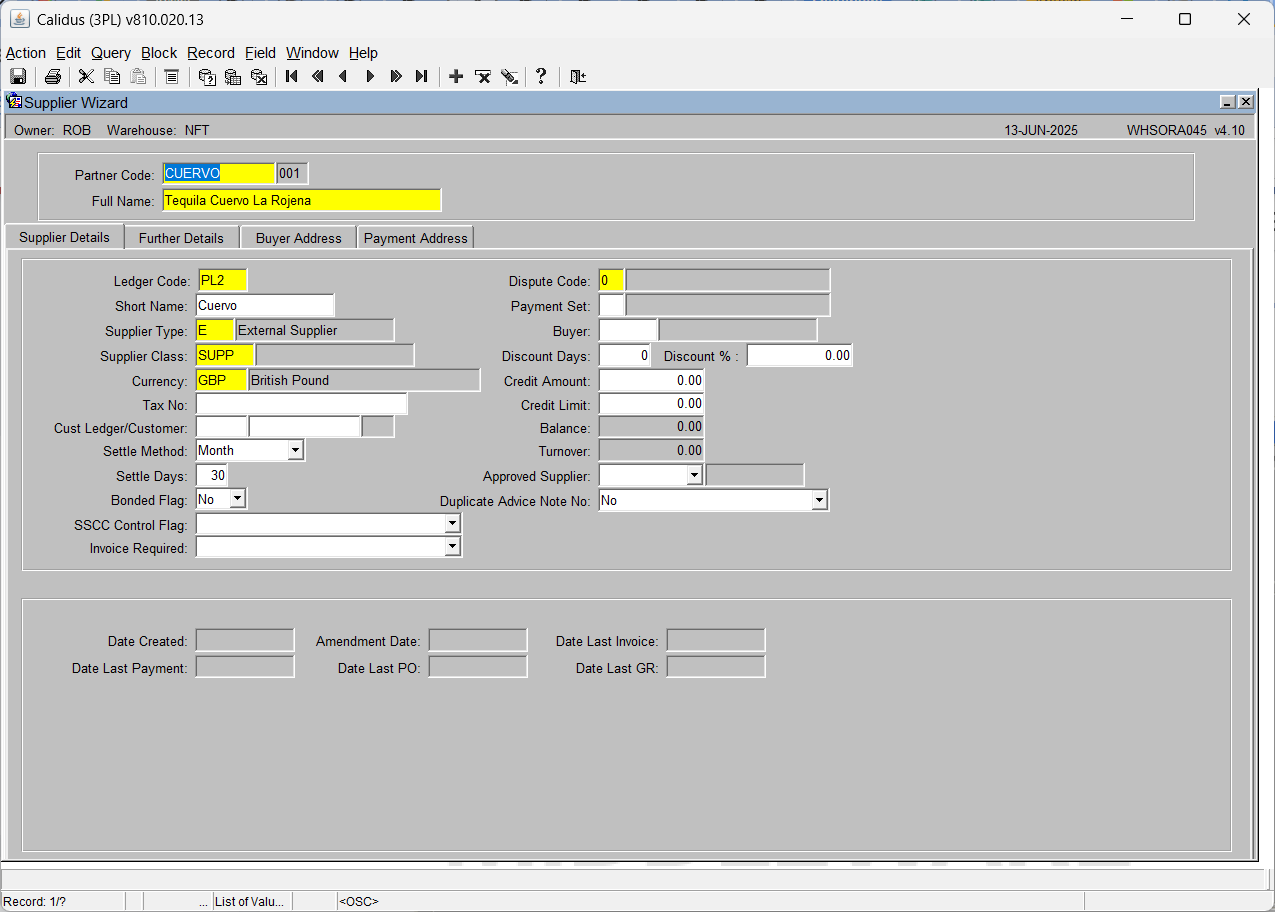Click the Tax No field
This screenshot has width=1275, height=912.
point(301,404)
